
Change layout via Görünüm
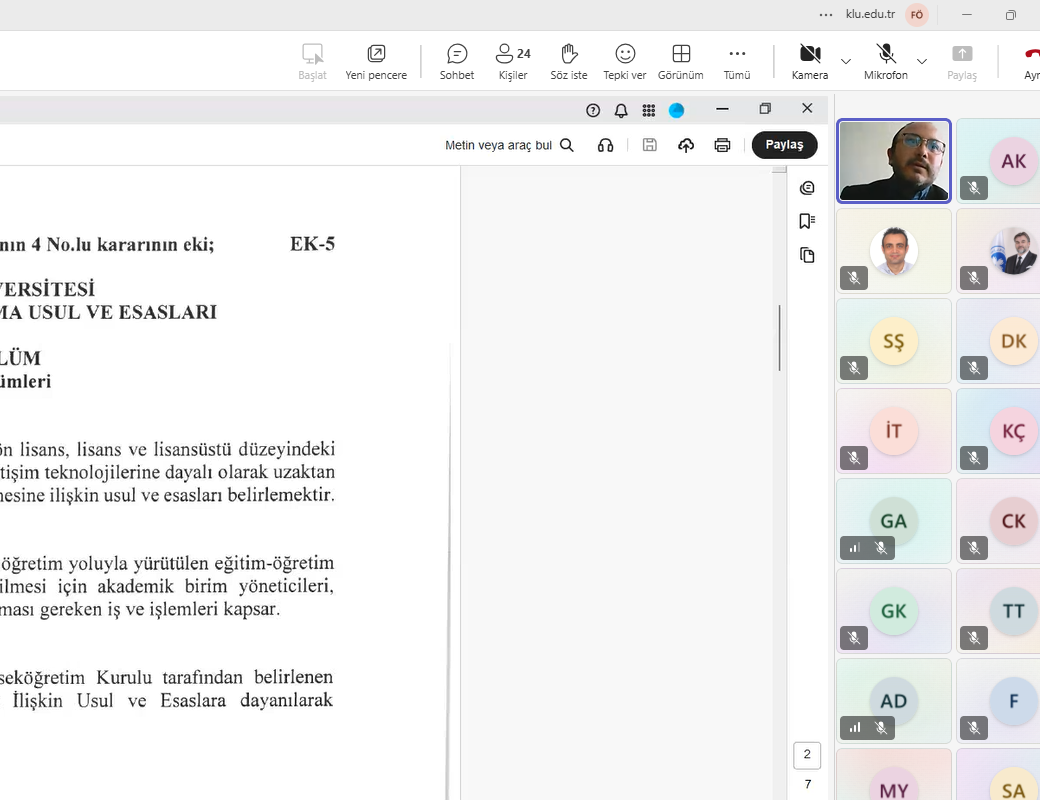pos(681,62)
